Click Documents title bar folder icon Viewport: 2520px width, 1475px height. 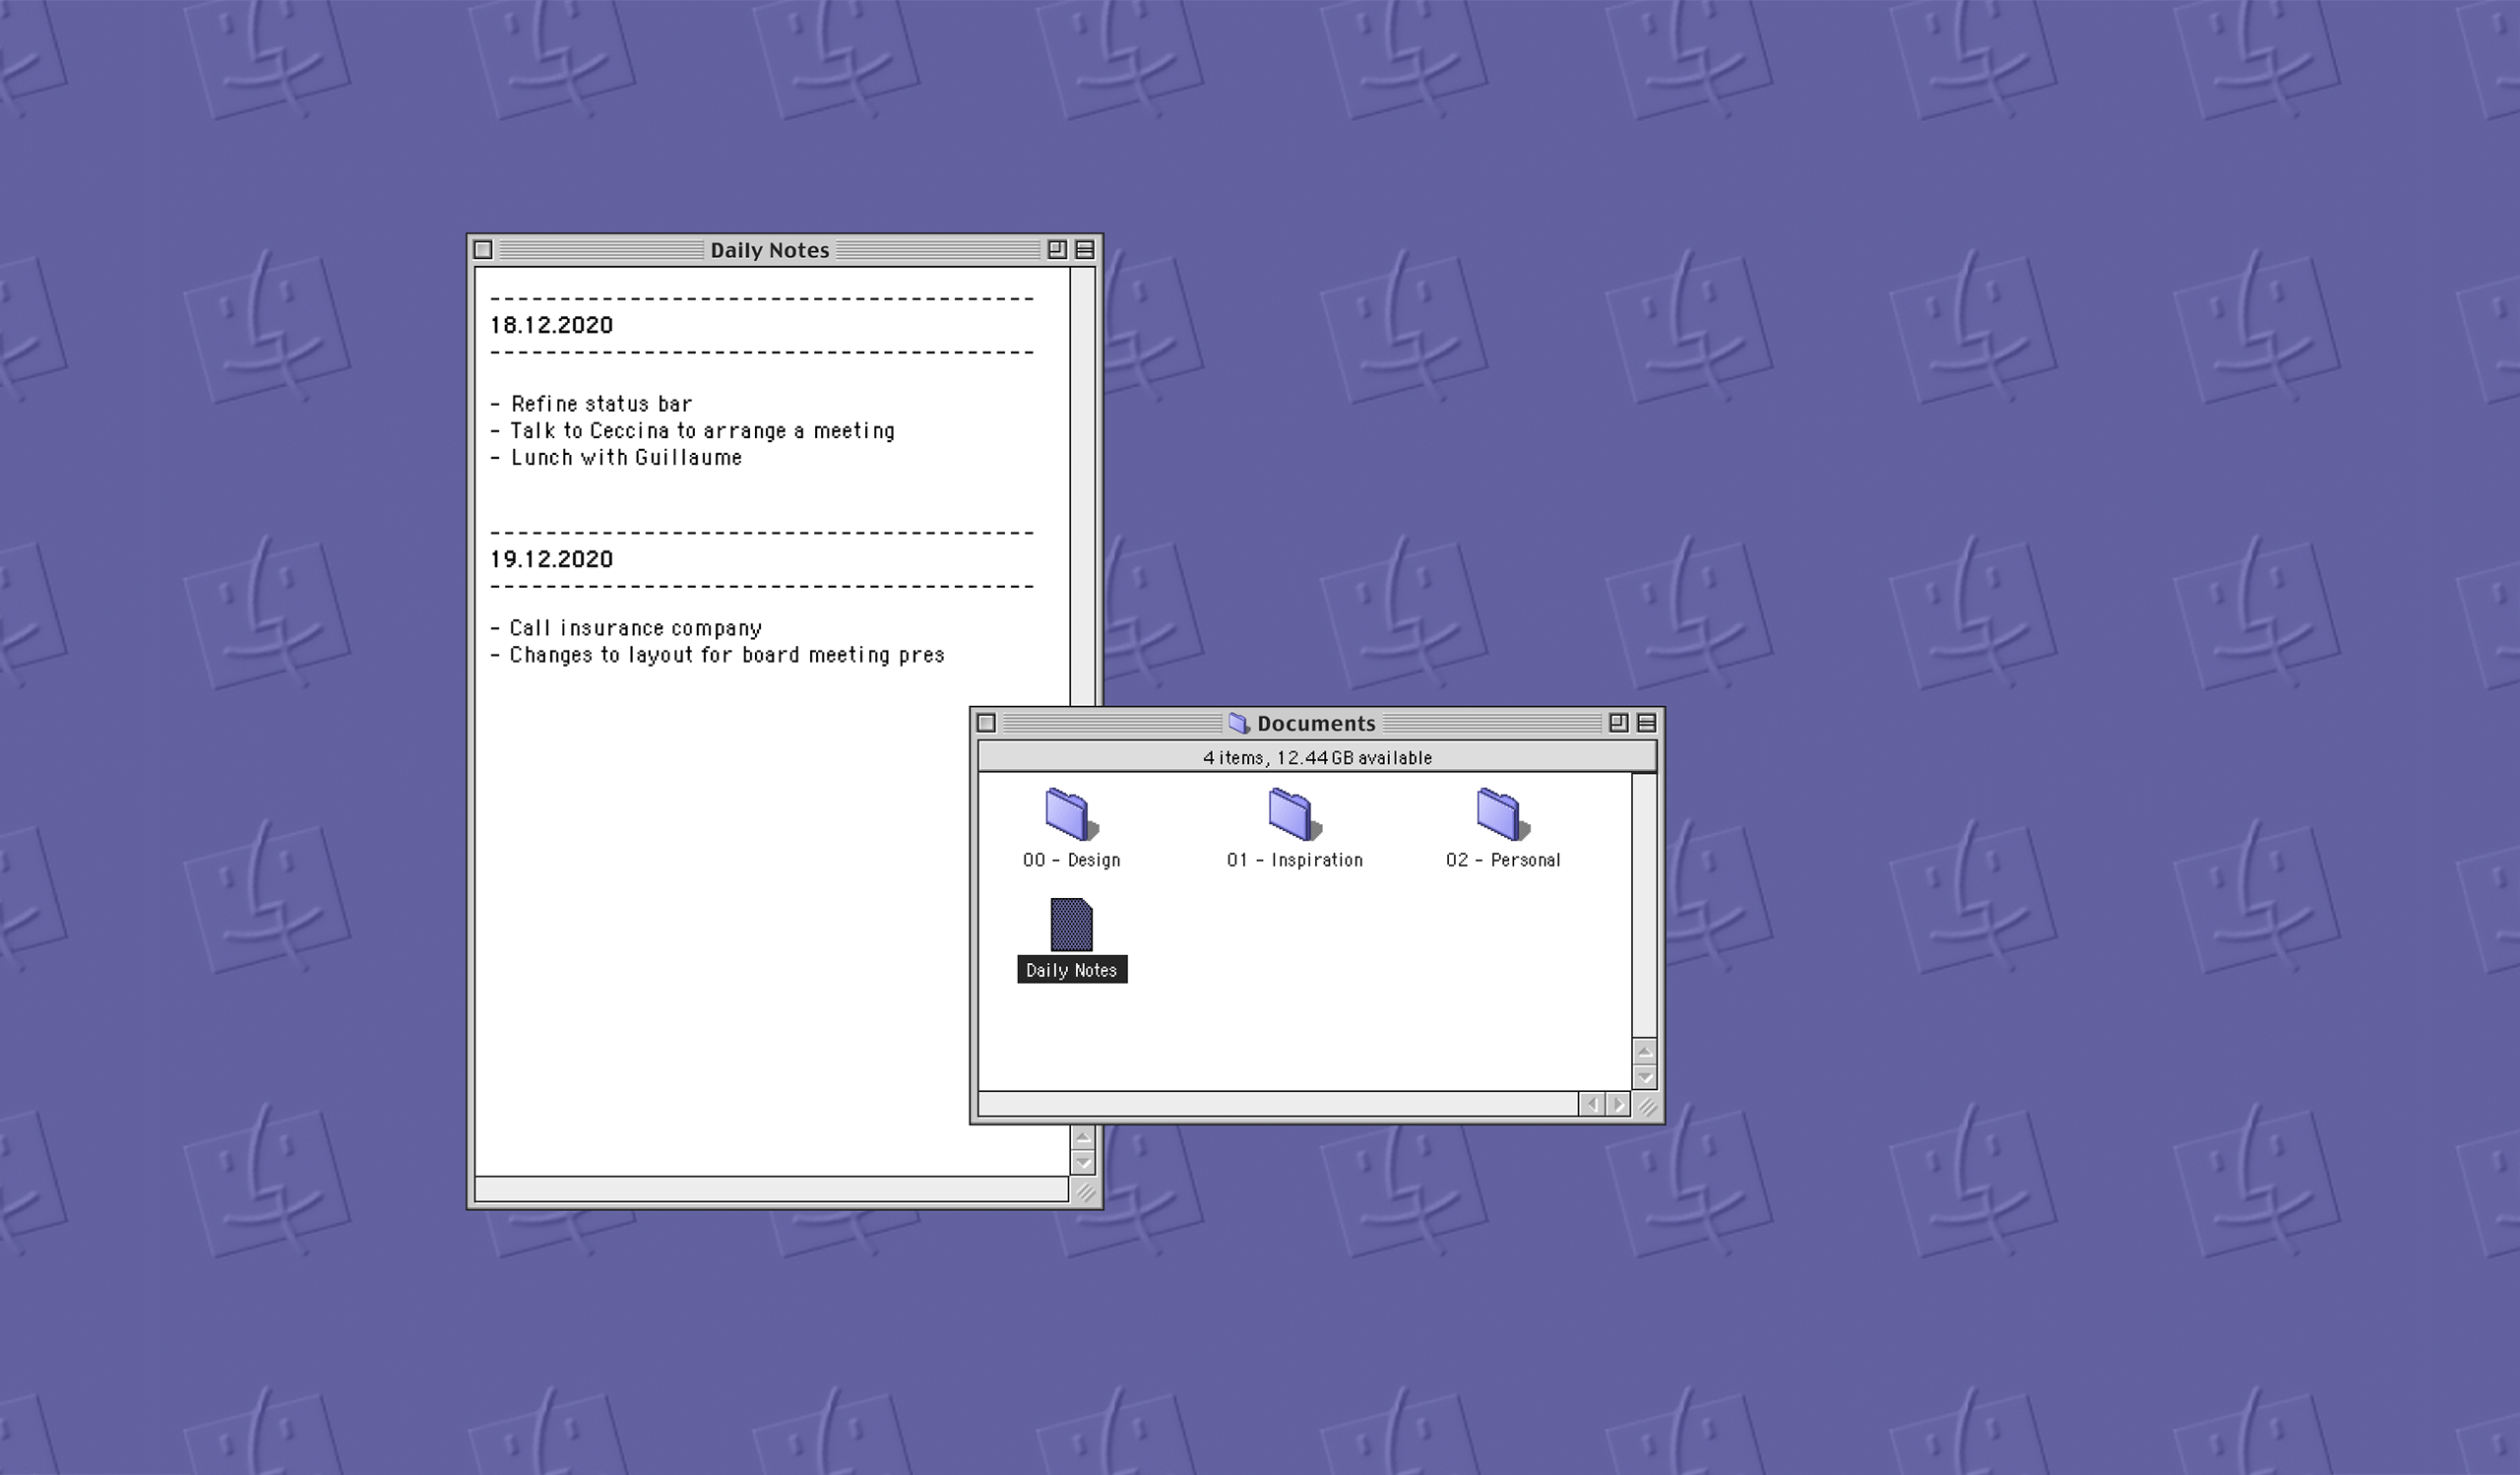(x=1239, y=723)
